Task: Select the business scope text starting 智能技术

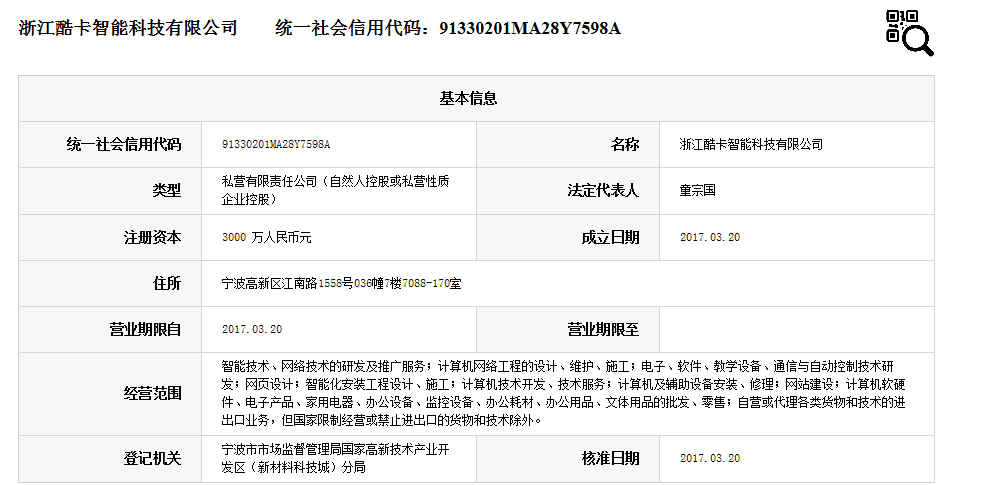Action: [563, 393]
